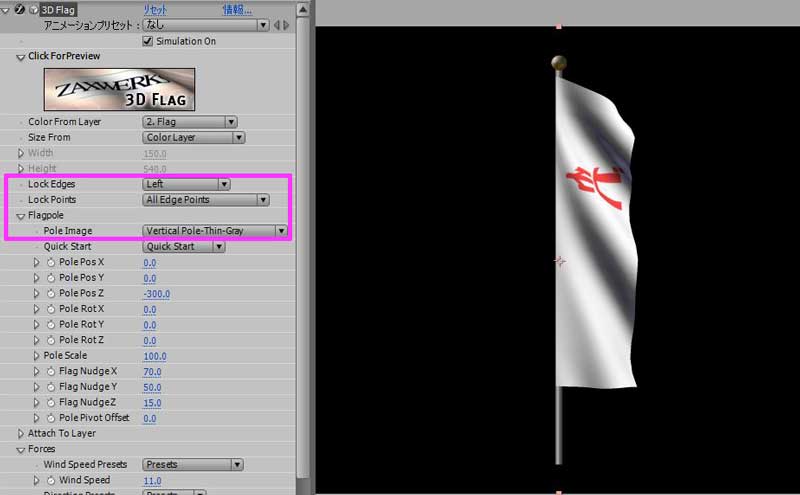This screenshot has height=495, width=800.
Task: Expand the Pole Pos Y property
Action: (36, 278)
